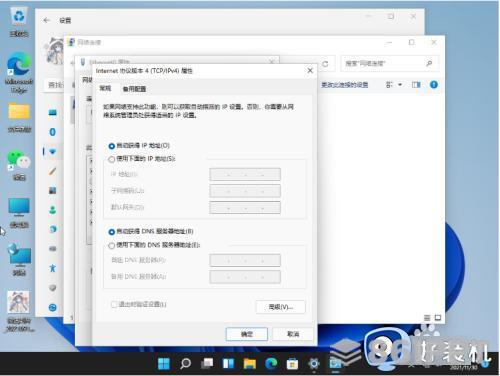This screenshot has height=376, width=500.
Task: Open Gaming icon in Settings sidebar
Action: (53, 249)
